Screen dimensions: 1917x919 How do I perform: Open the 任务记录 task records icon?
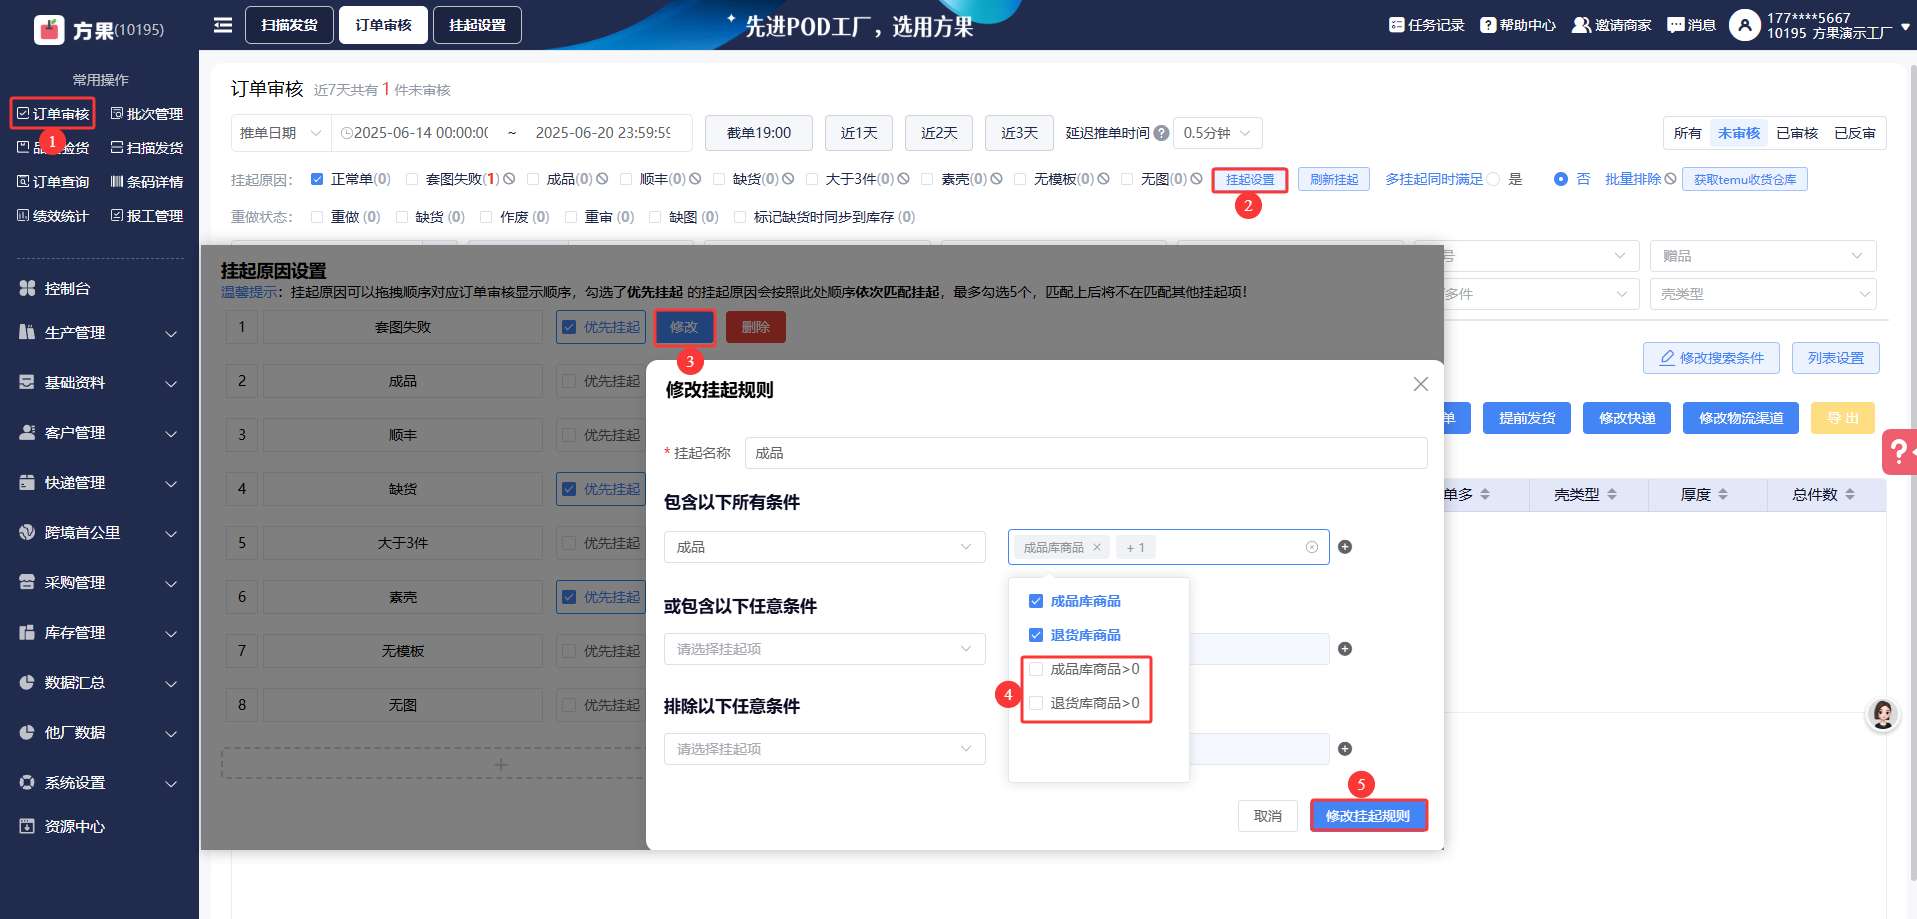(x=1396, y=25)
